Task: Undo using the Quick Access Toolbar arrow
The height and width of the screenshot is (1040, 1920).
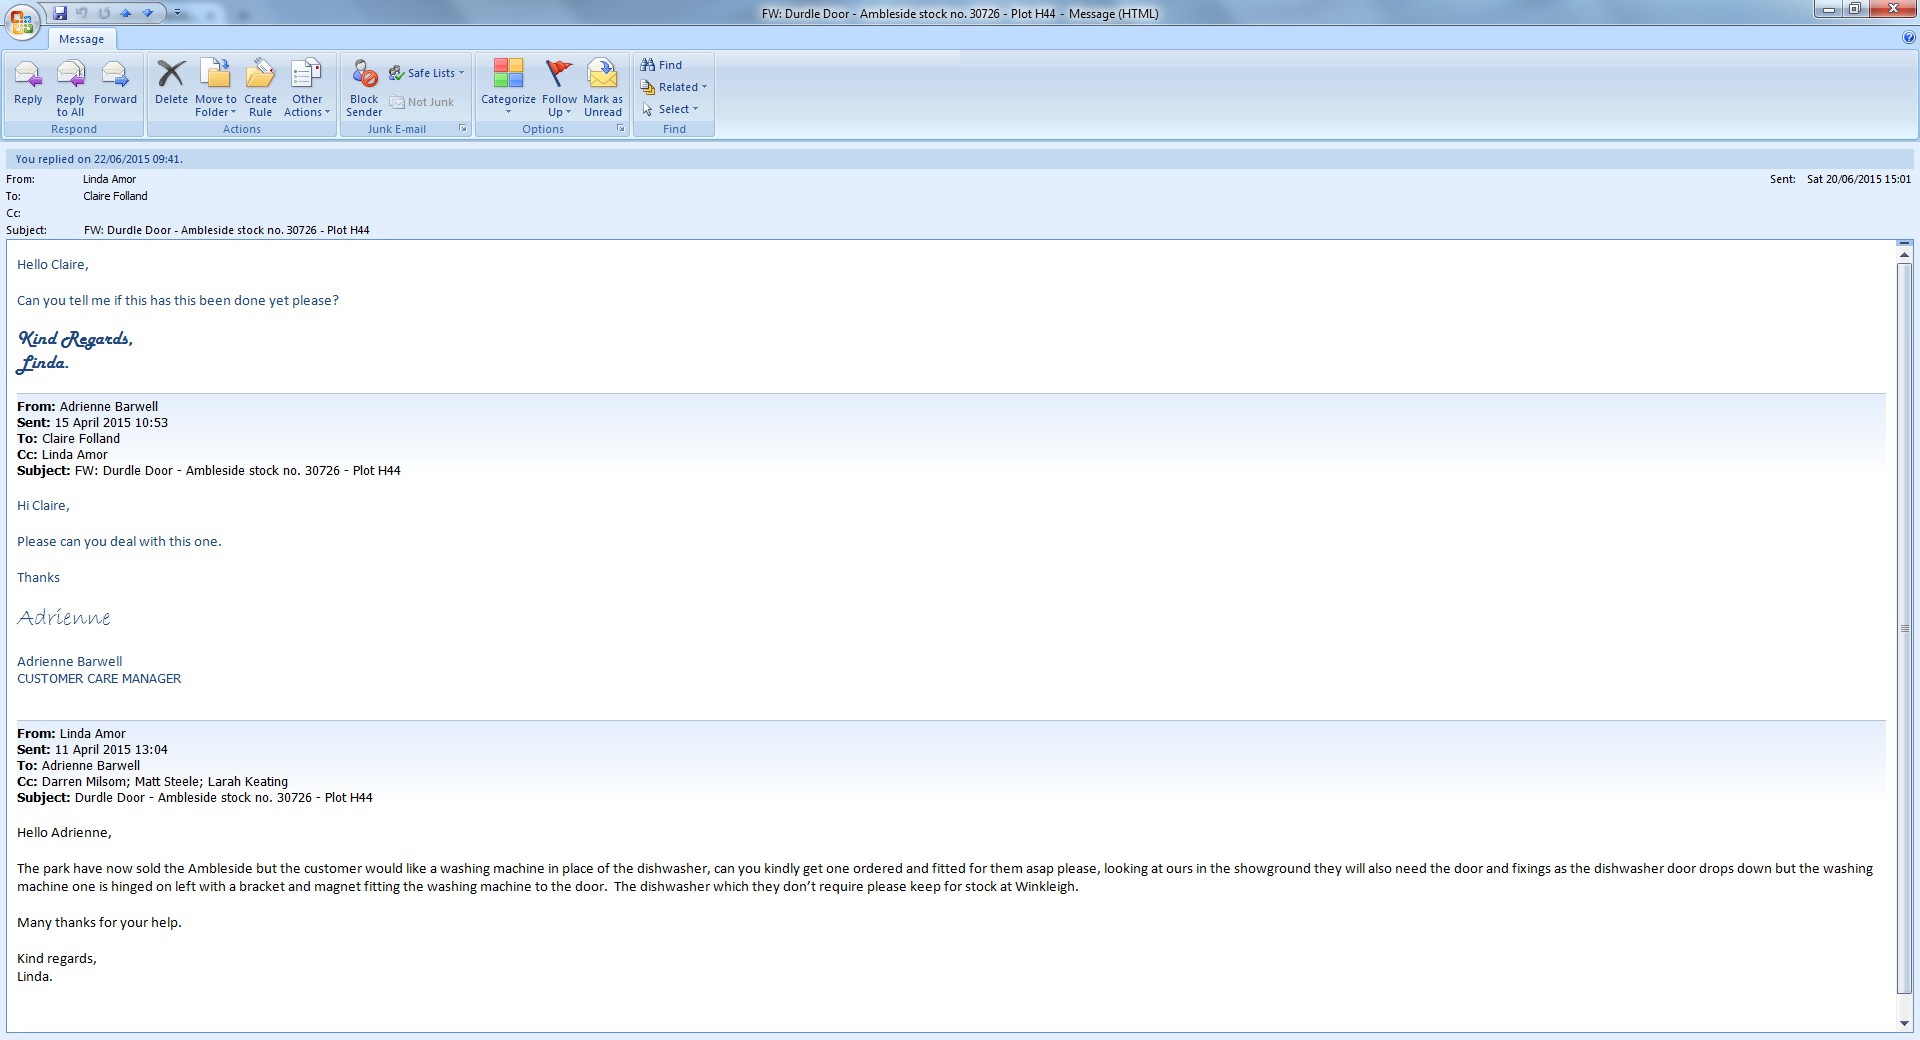Action: [x=82, y=13]
